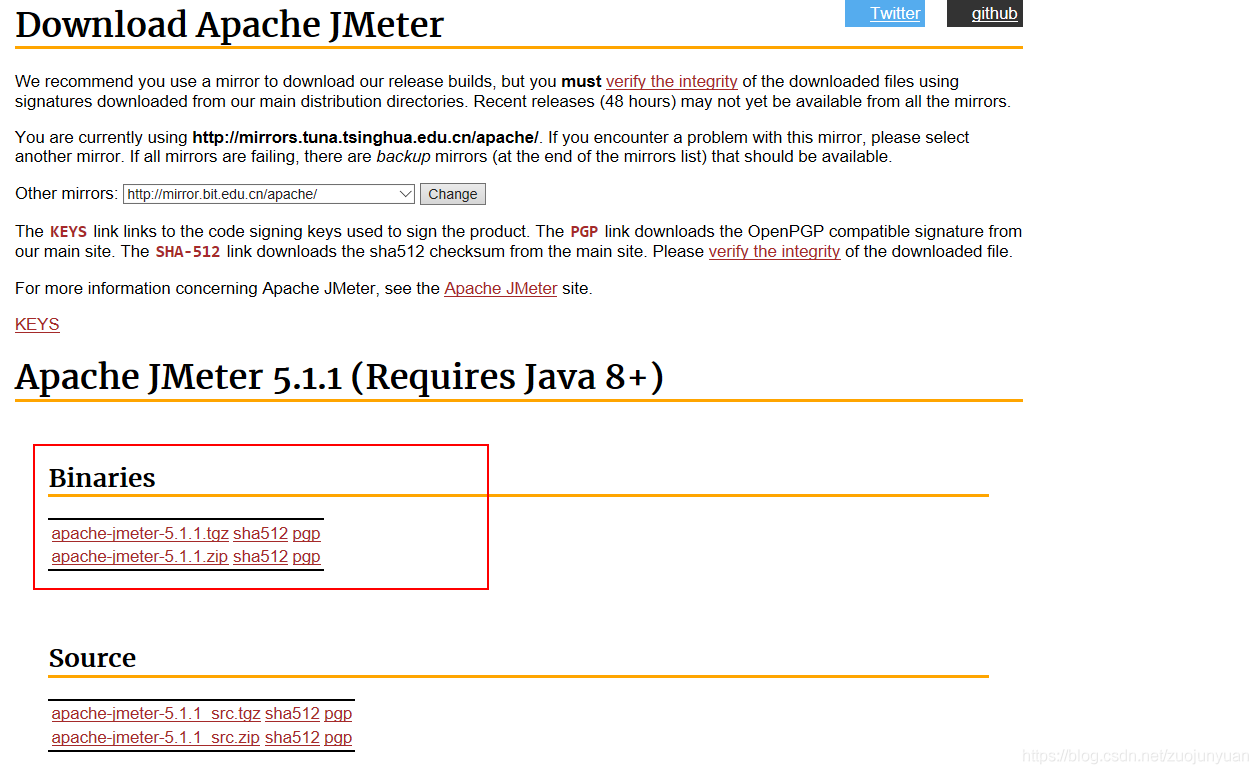Screen dimensions: 1258x774
Task: Download apache-jmeter-5.1.1_src.tgz source
Action: pyautogui.click(x=156, y=713)
